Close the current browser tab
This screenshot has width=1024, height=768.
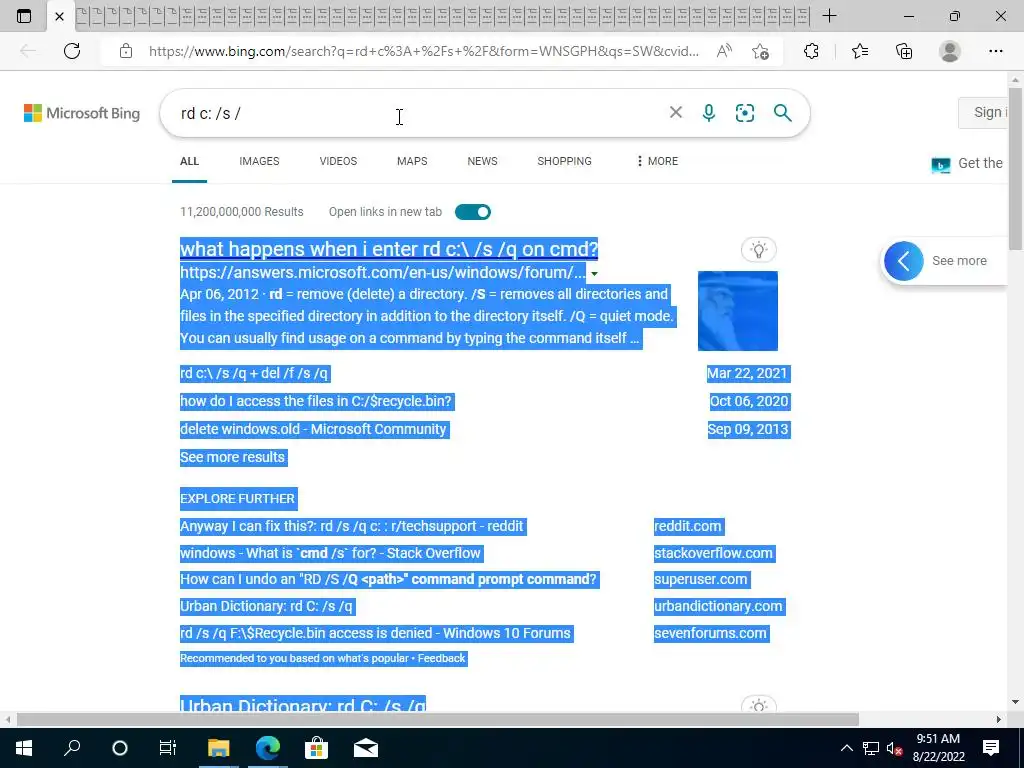click(x=59, y=16)
